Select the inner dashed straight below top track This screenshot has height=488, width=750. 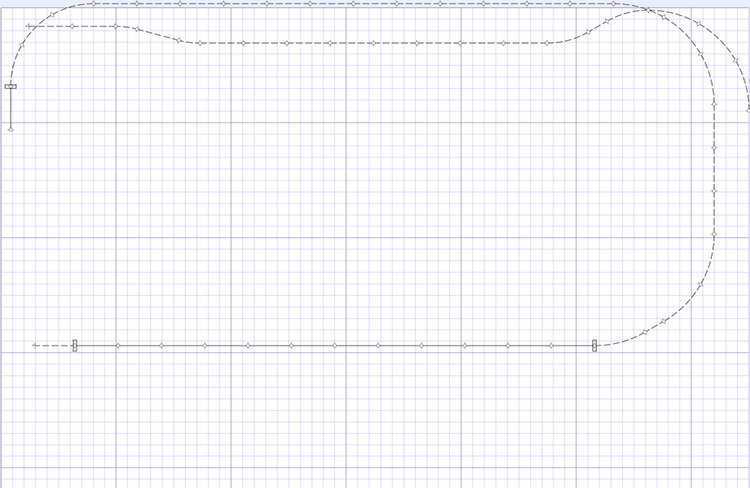pos(370,43)
